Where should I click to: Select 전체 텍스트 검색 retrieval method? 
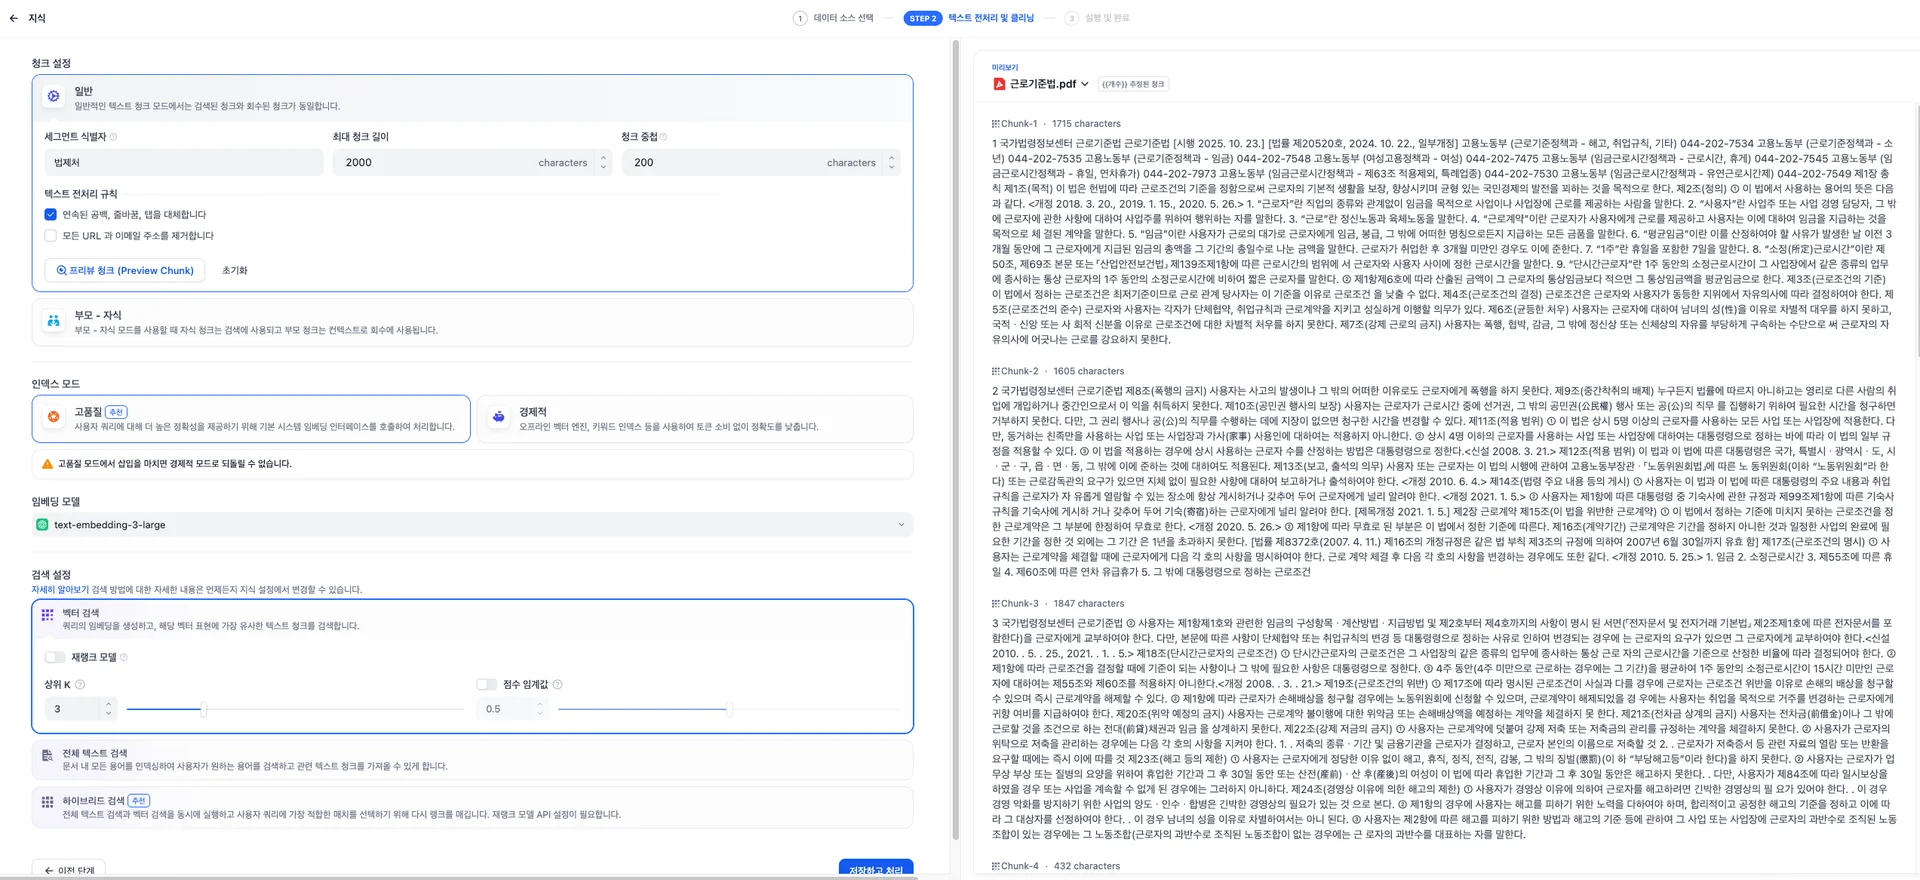click(472, 760)
